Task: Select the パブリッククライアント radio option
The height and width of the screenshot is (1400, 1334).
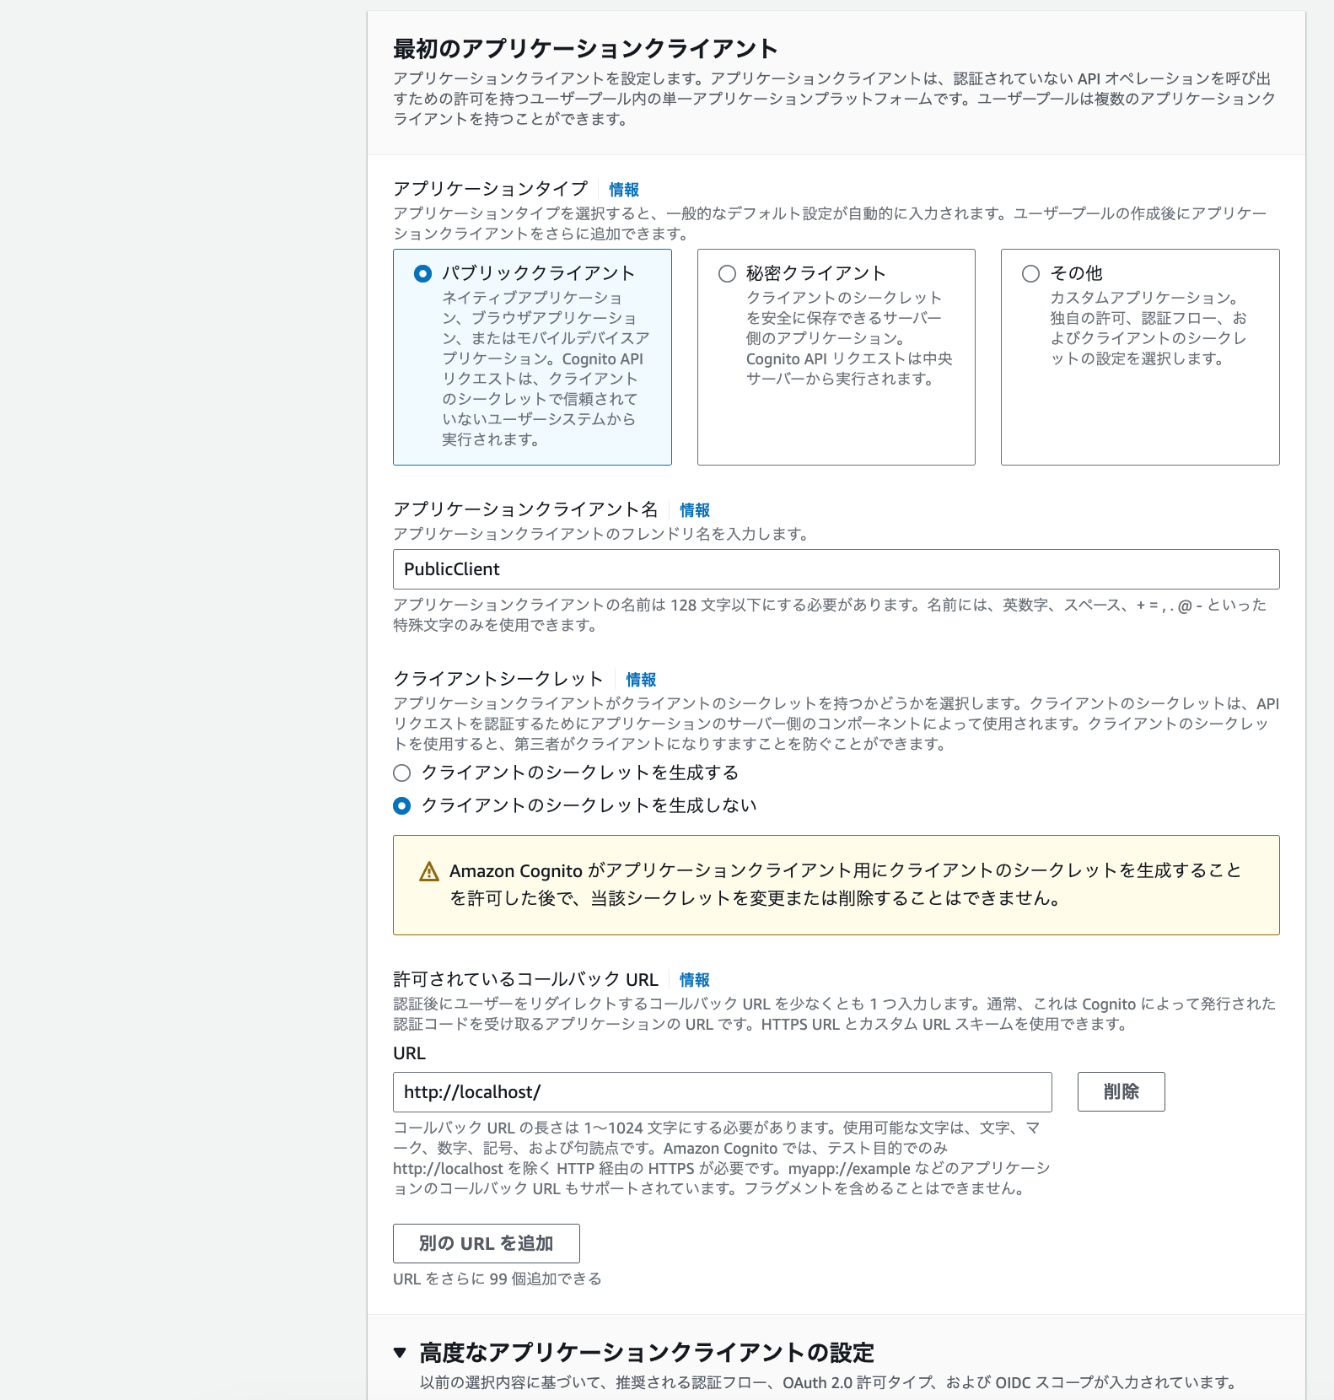Action: click(x=423, y=273)
